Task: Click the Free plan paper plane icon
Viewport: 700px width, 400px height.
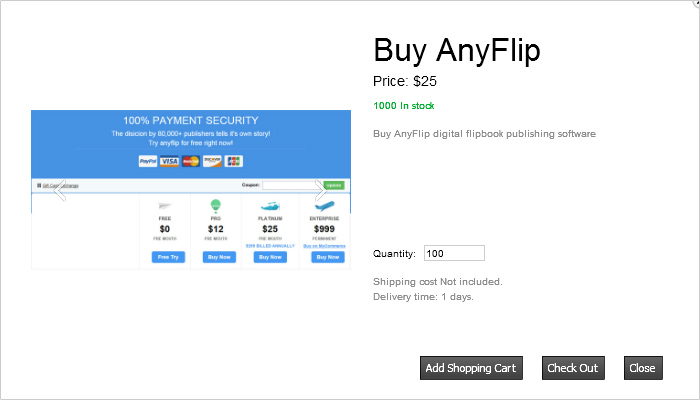Action: click(x=165, y=206)
